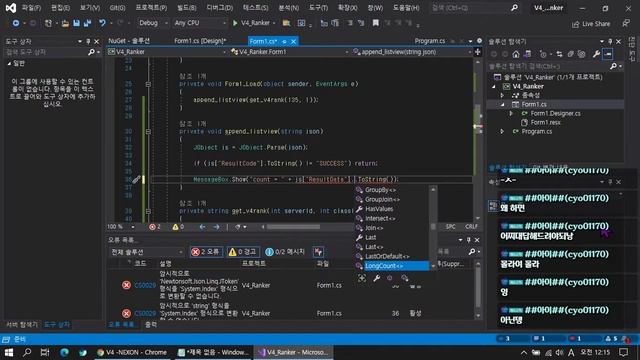This screenshot has width=640, height=360.
Task: Open the Any CPU platform dropdown
Action: pos(200,23)
